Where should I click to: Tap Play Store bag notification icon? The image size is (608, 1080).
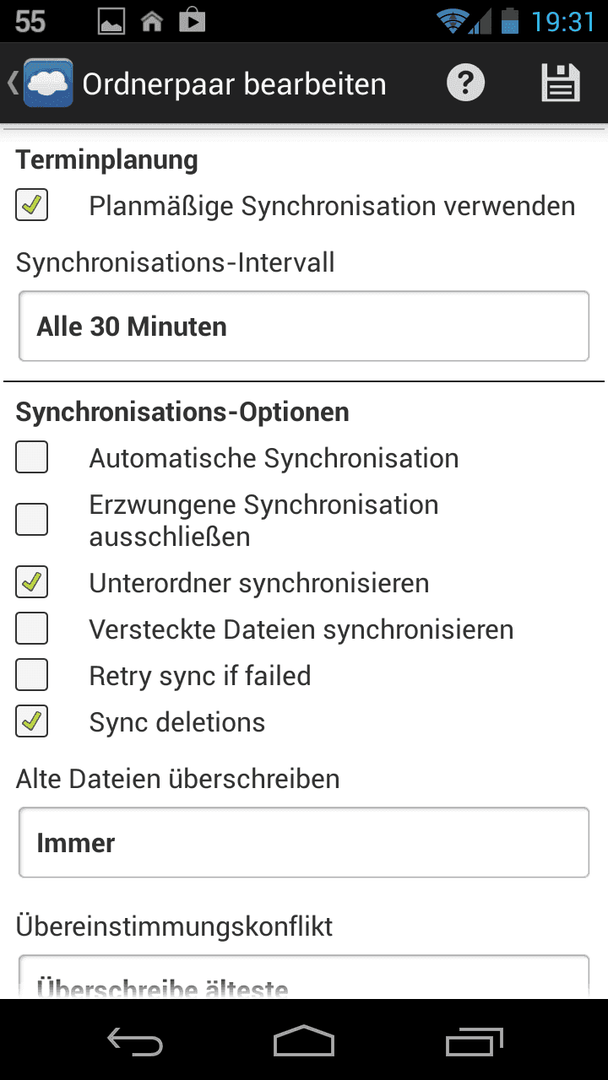point(192,21)
